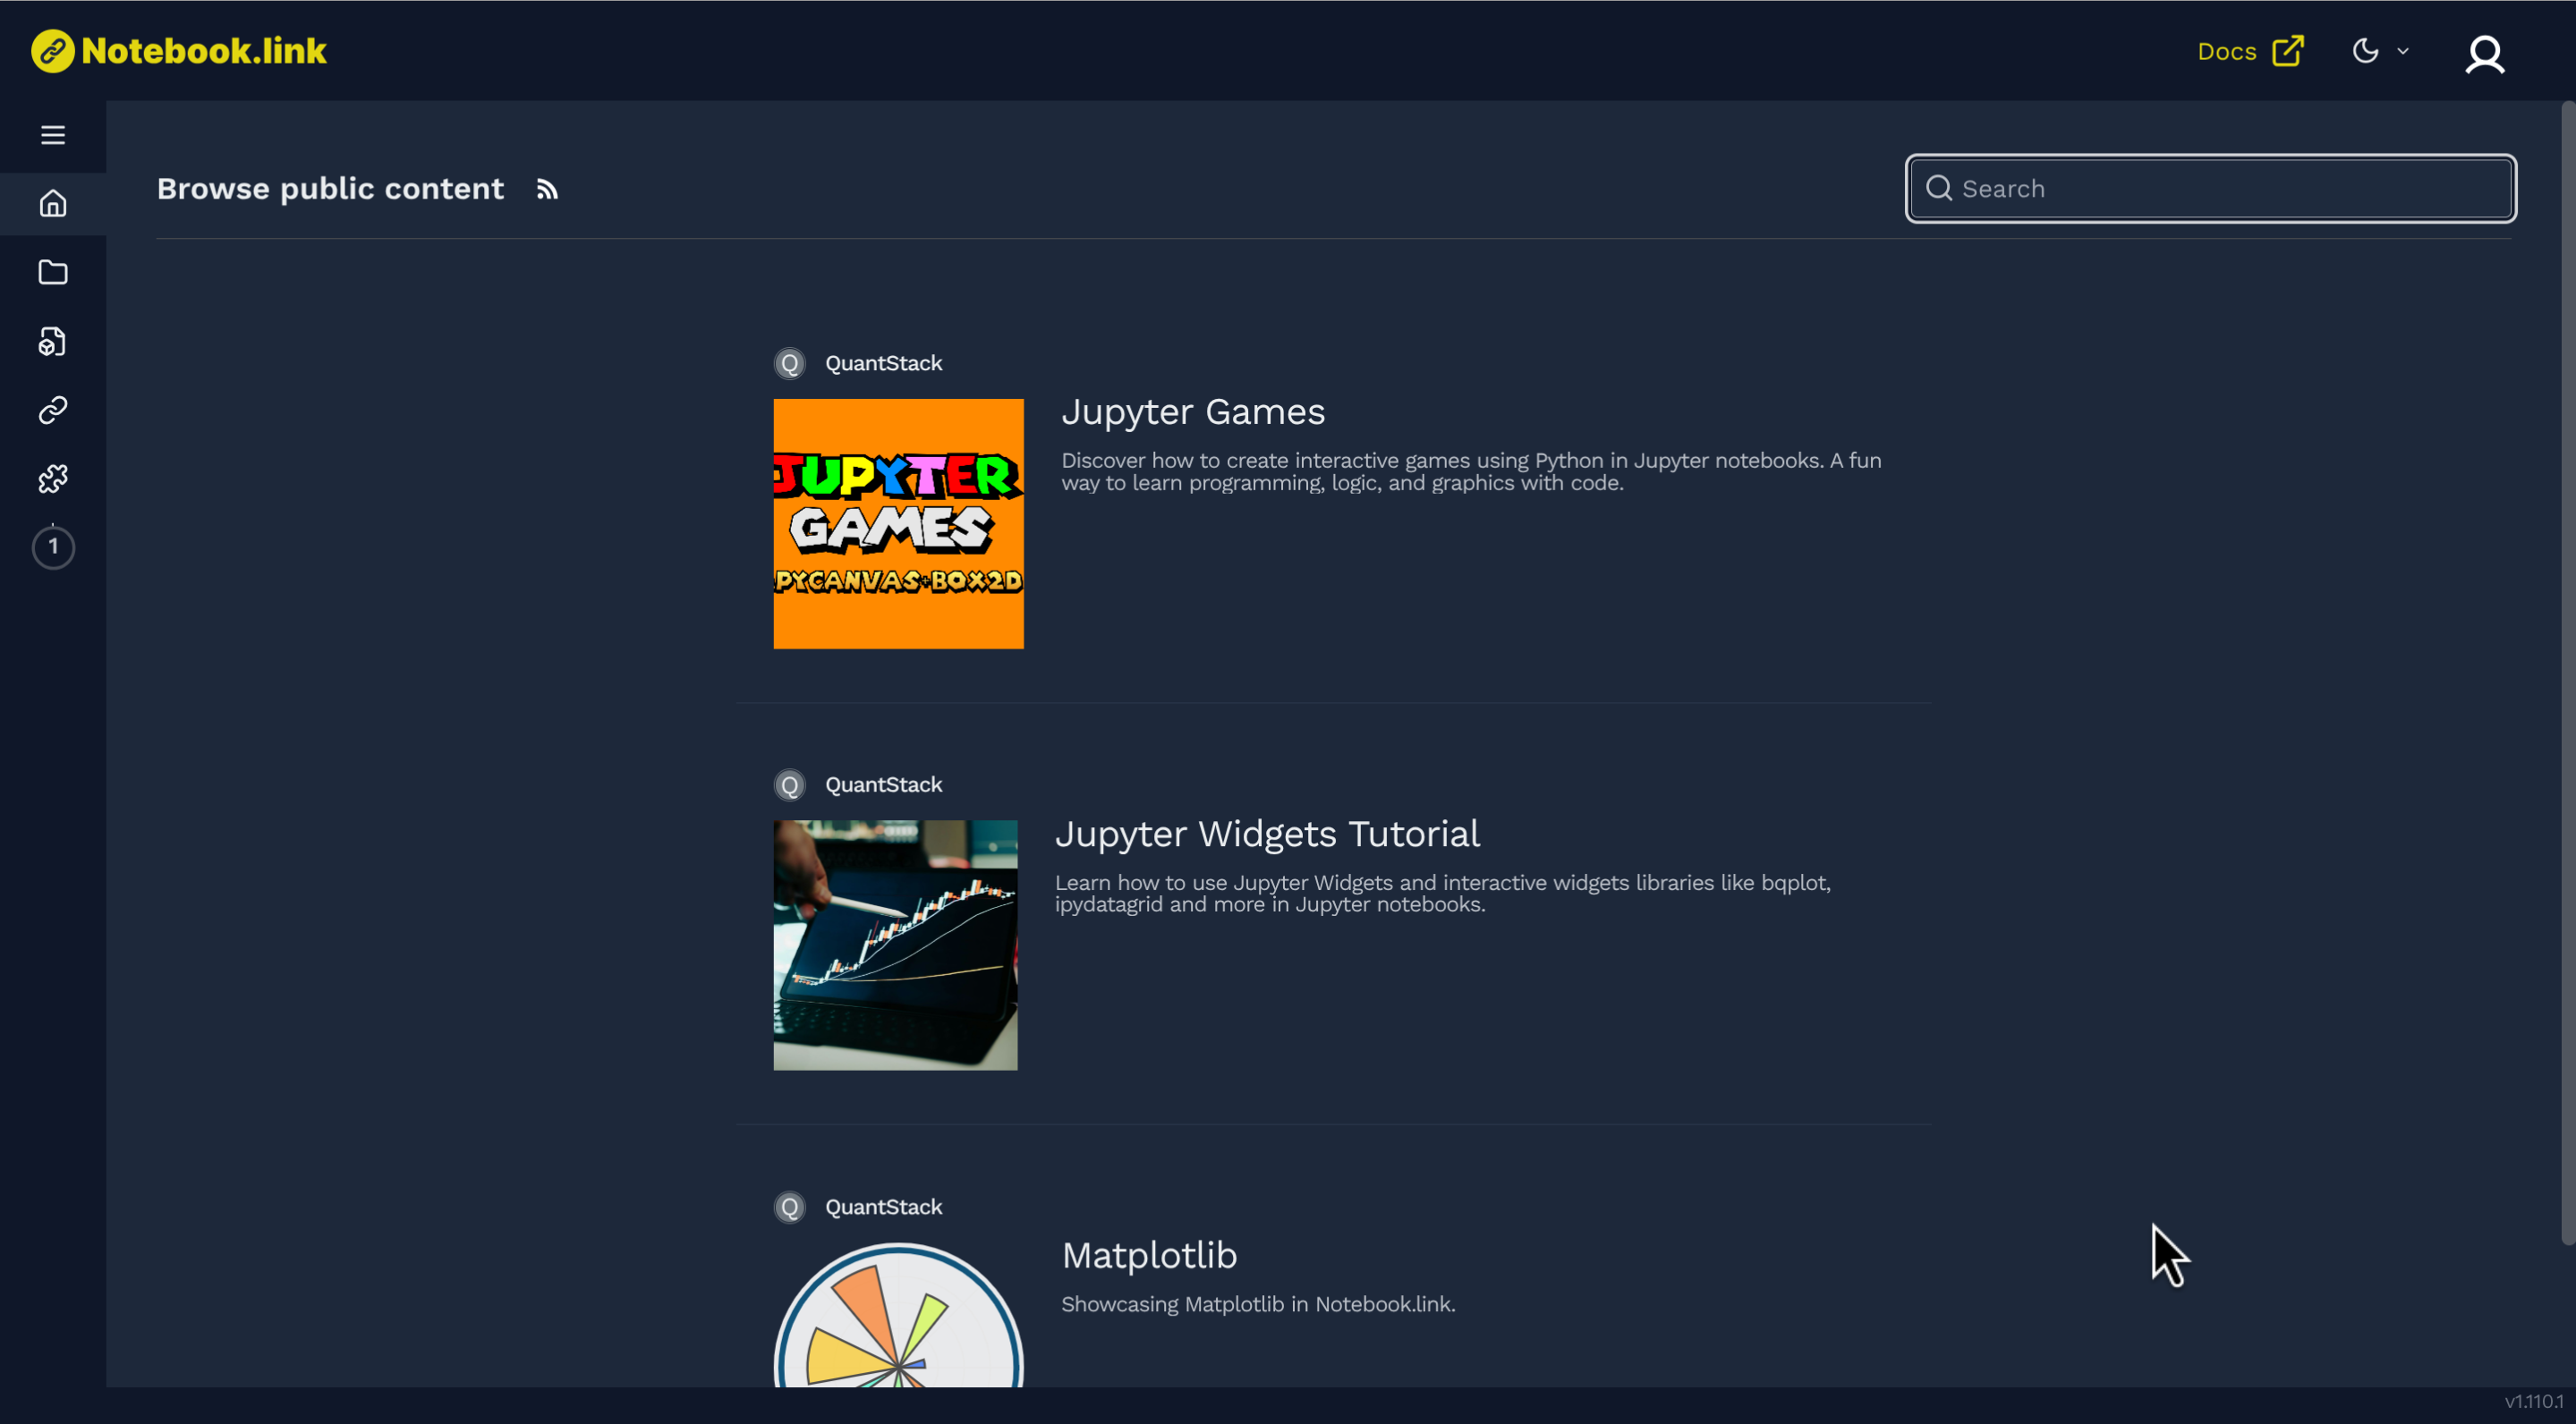
Task: Click the numbered circle badge in the sidebar
Action: pyautogui.click(x=52, y=547)
